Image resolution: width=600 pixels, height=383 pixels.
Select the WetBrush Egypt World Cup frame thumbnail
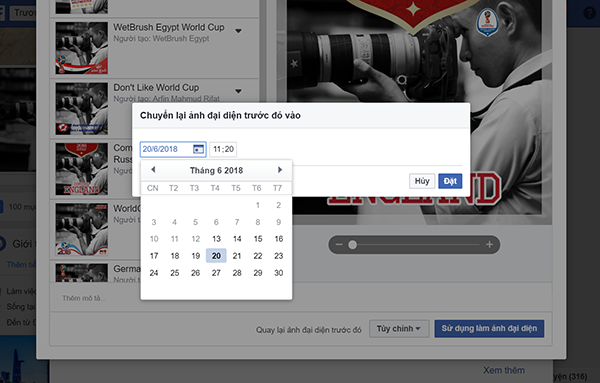point(82,48)
